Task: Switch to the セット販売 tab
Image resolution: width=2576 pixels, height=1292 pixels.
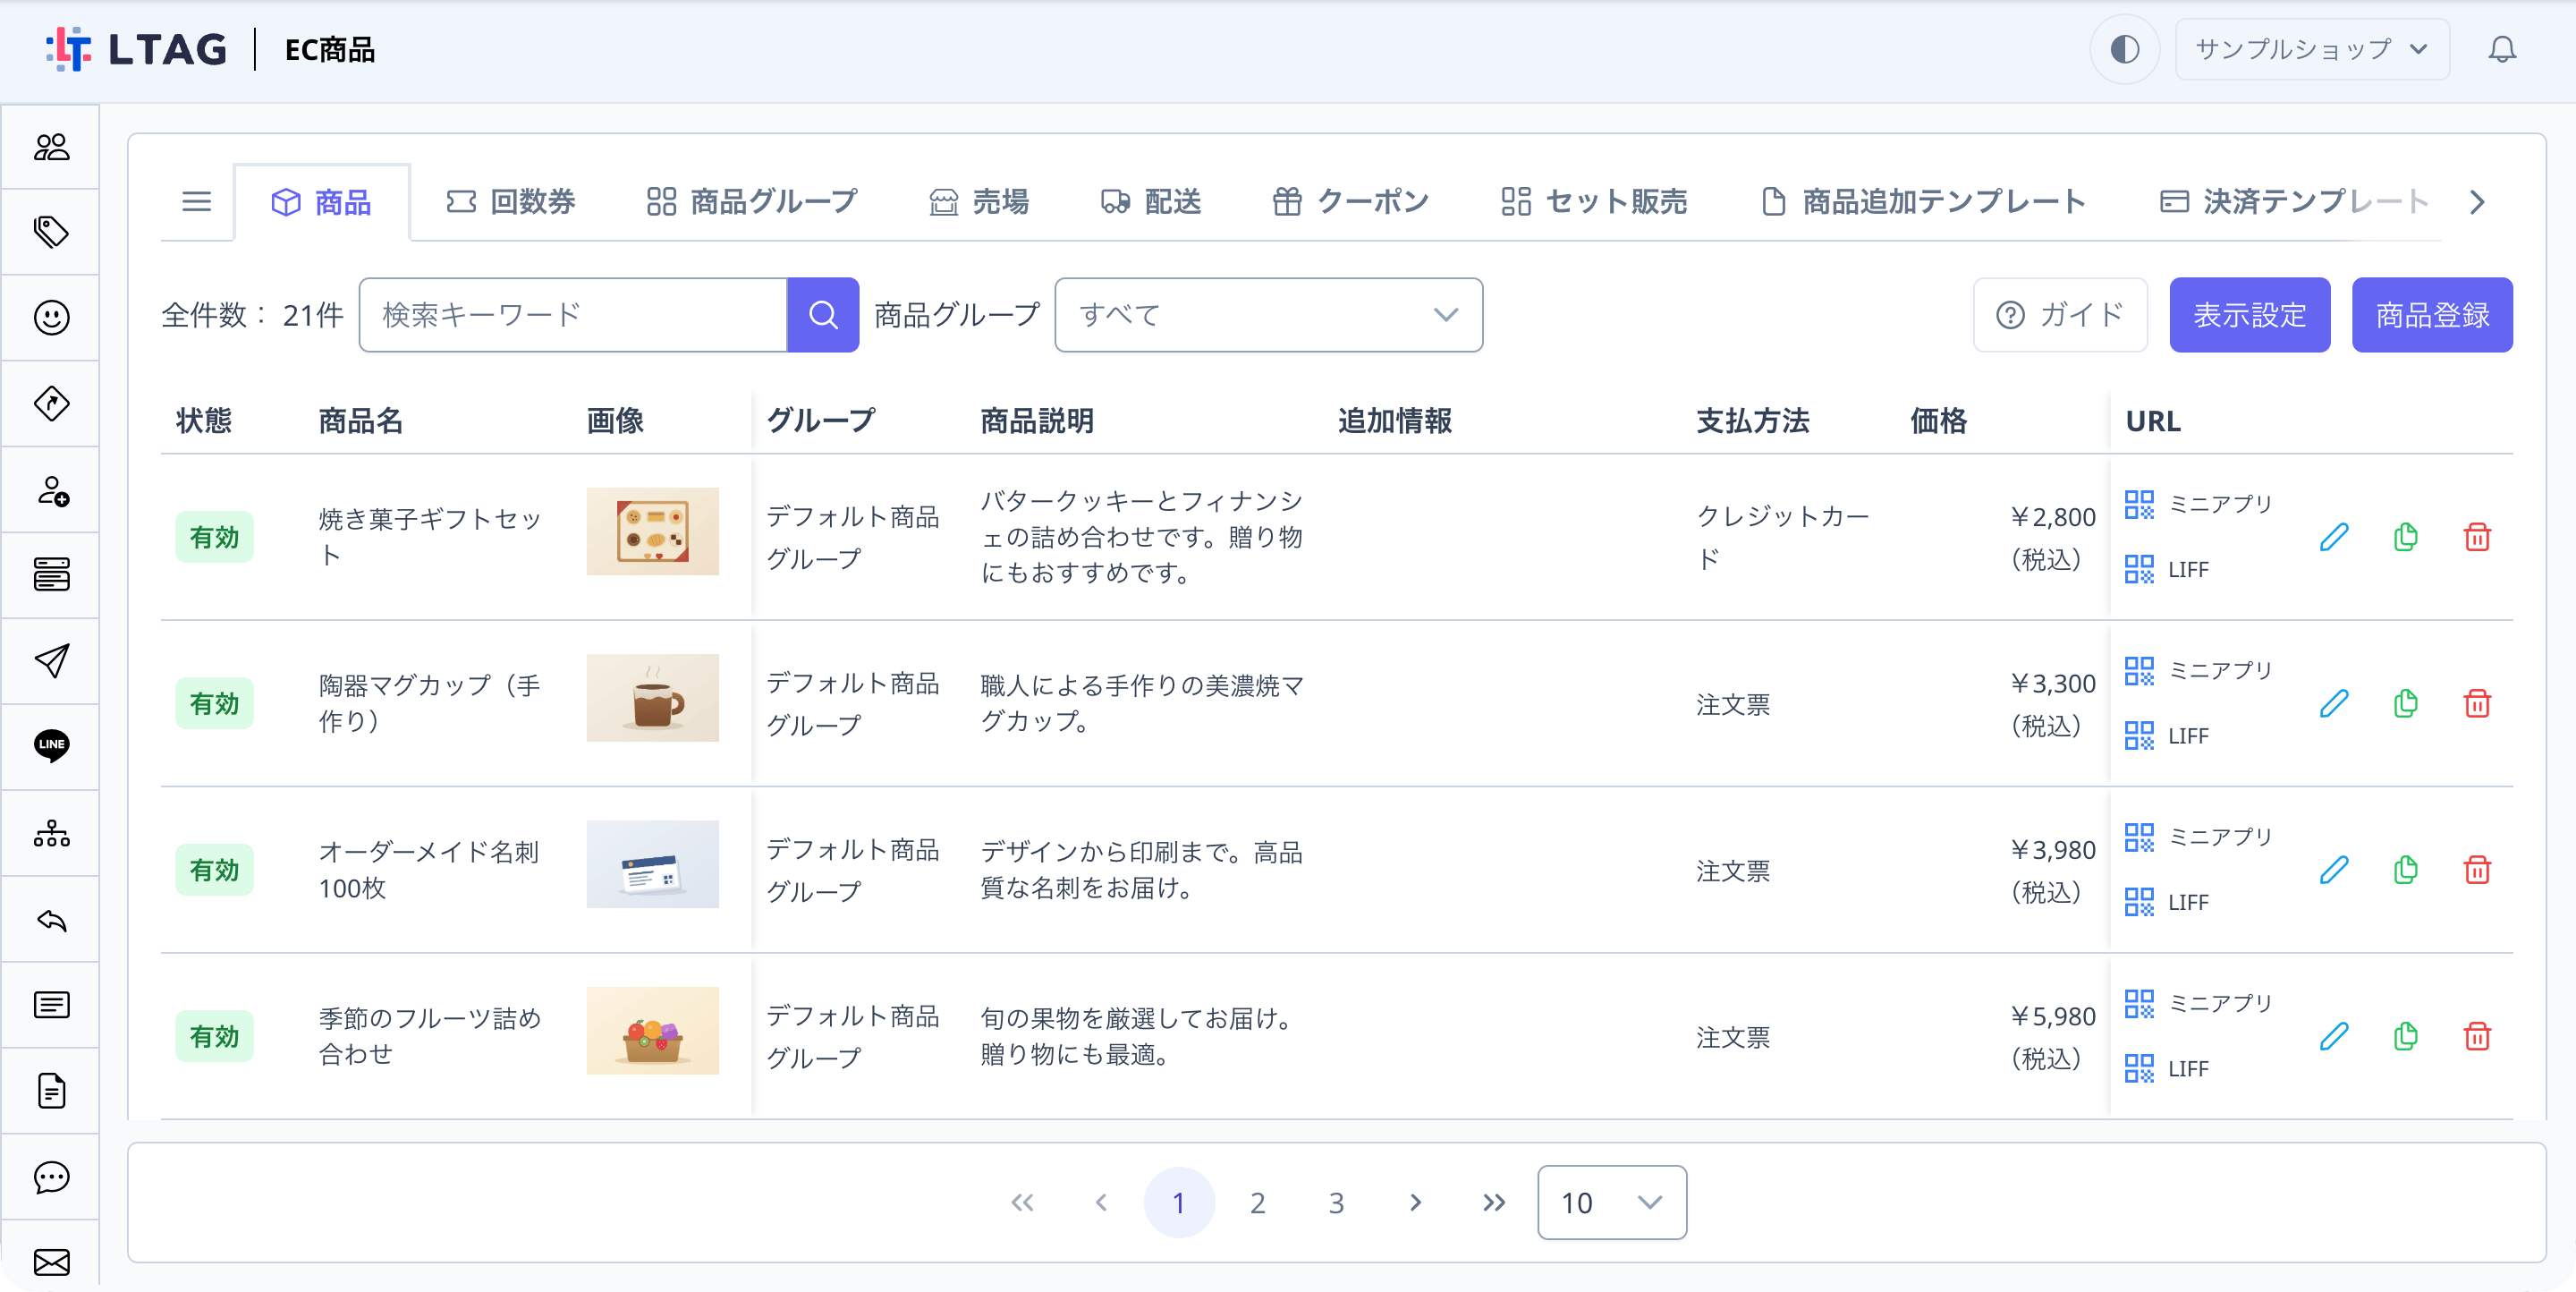Action: [1594, 202]
